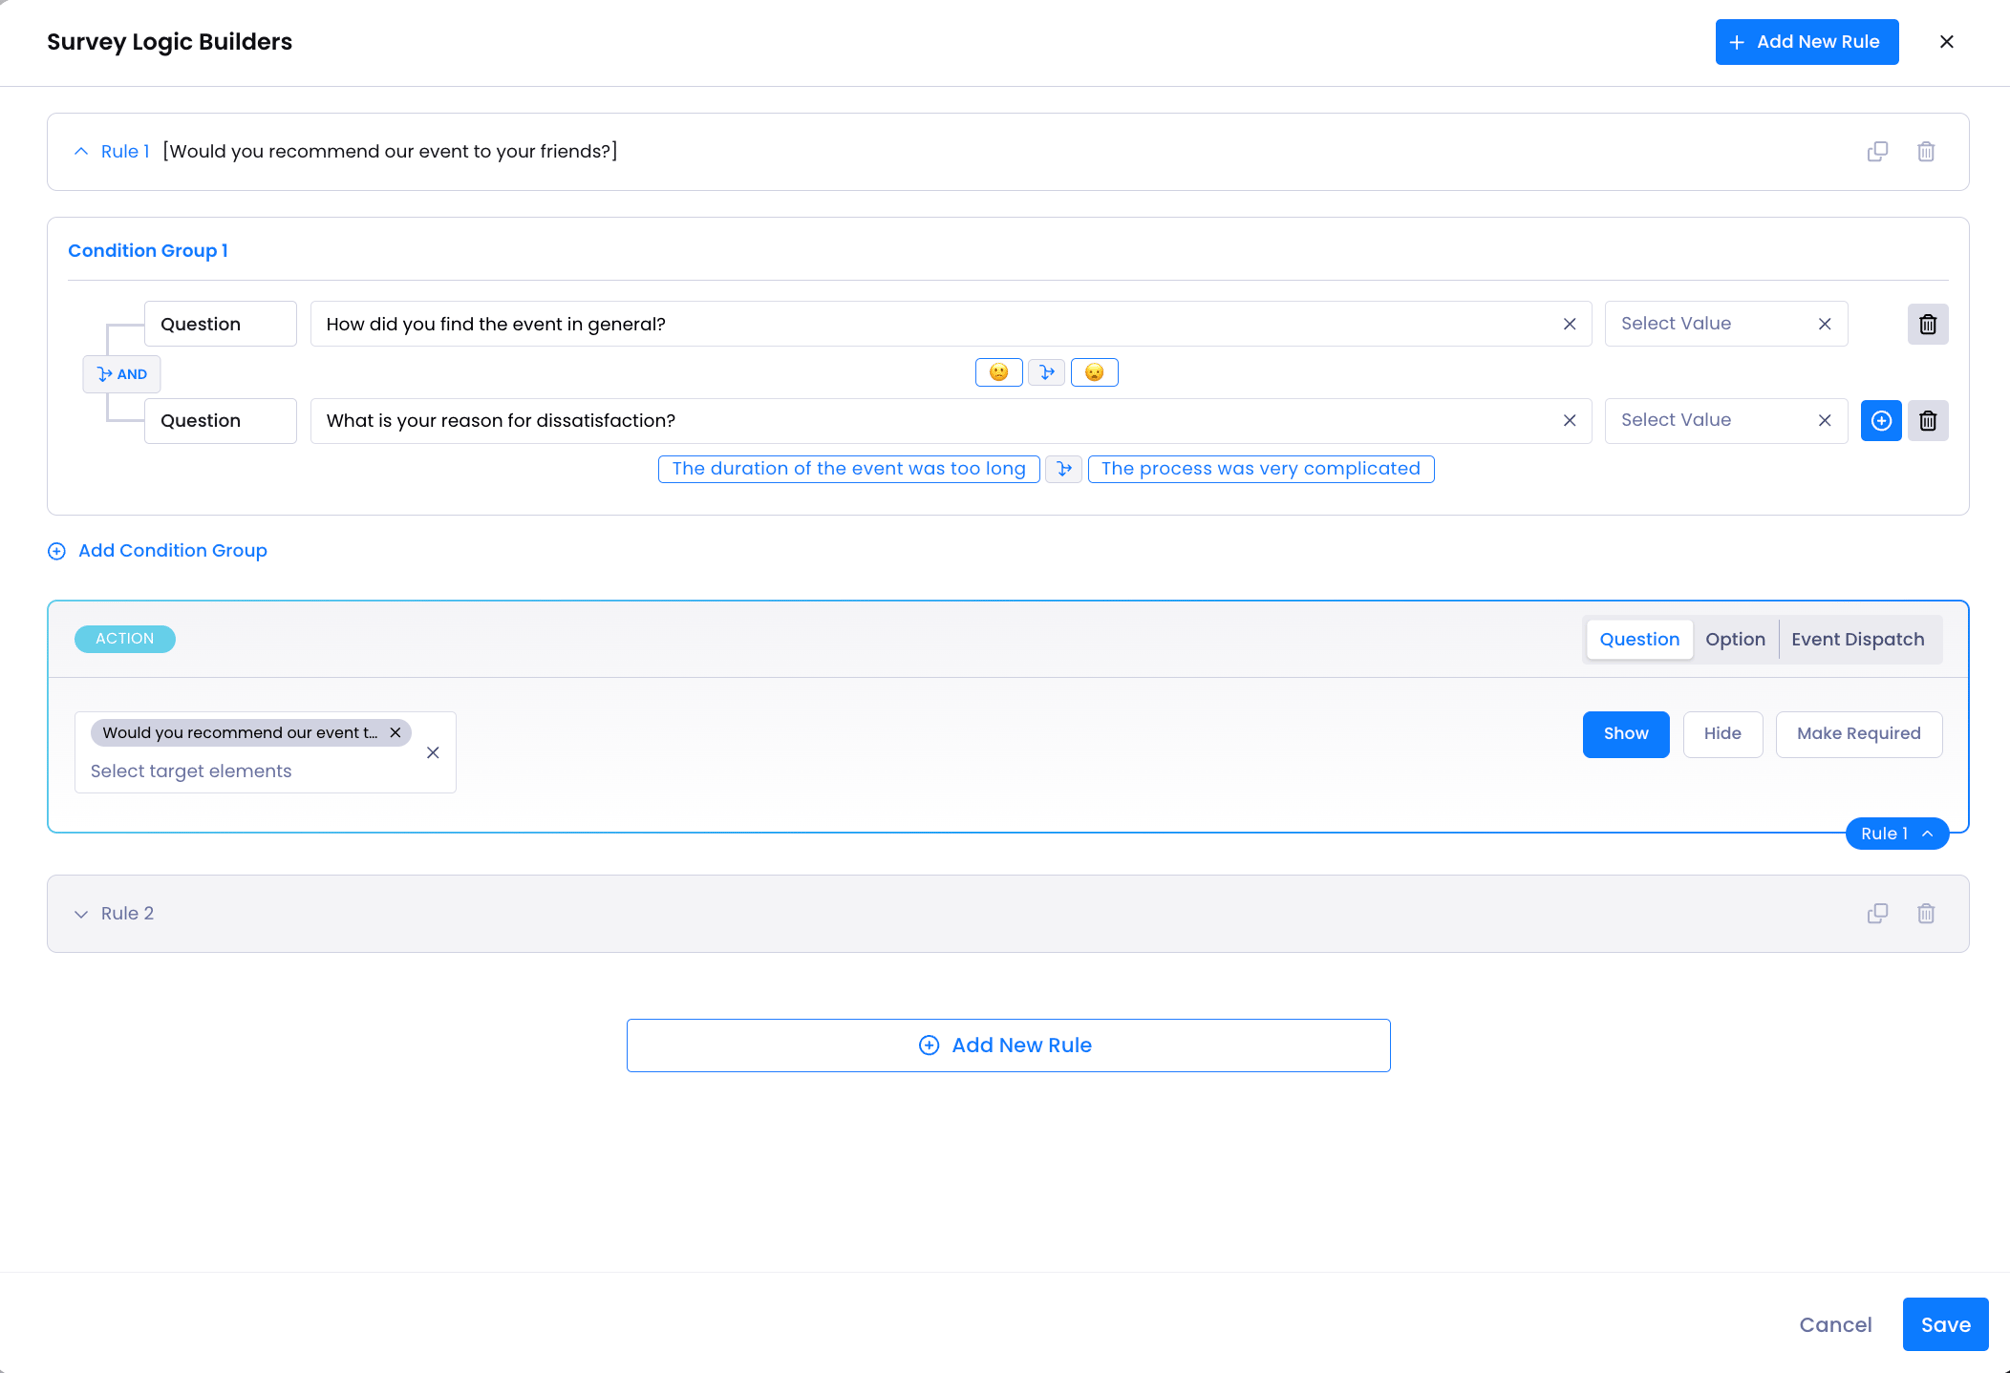Switch to the Event Dispatch action tab
This screenshot has width=2010, height=1373.
coord(1857,640)
